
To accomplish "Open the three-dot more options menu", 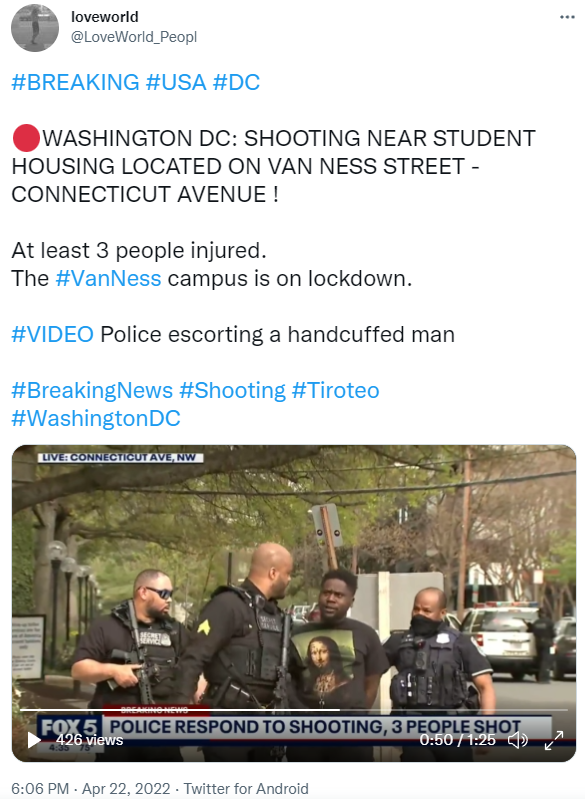I will coord(567,17).
